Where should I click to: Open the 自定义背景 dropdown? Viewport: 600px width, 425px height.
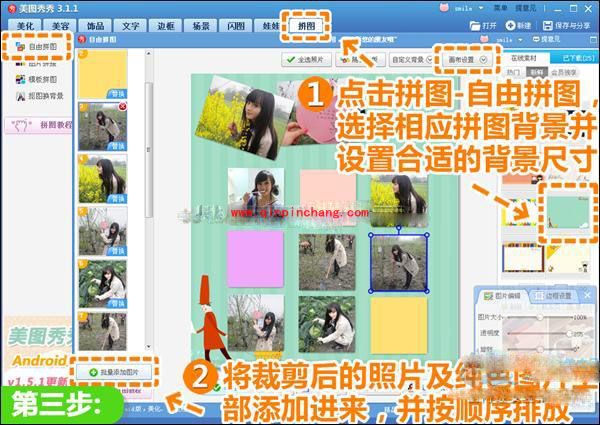tap(412, 60)
